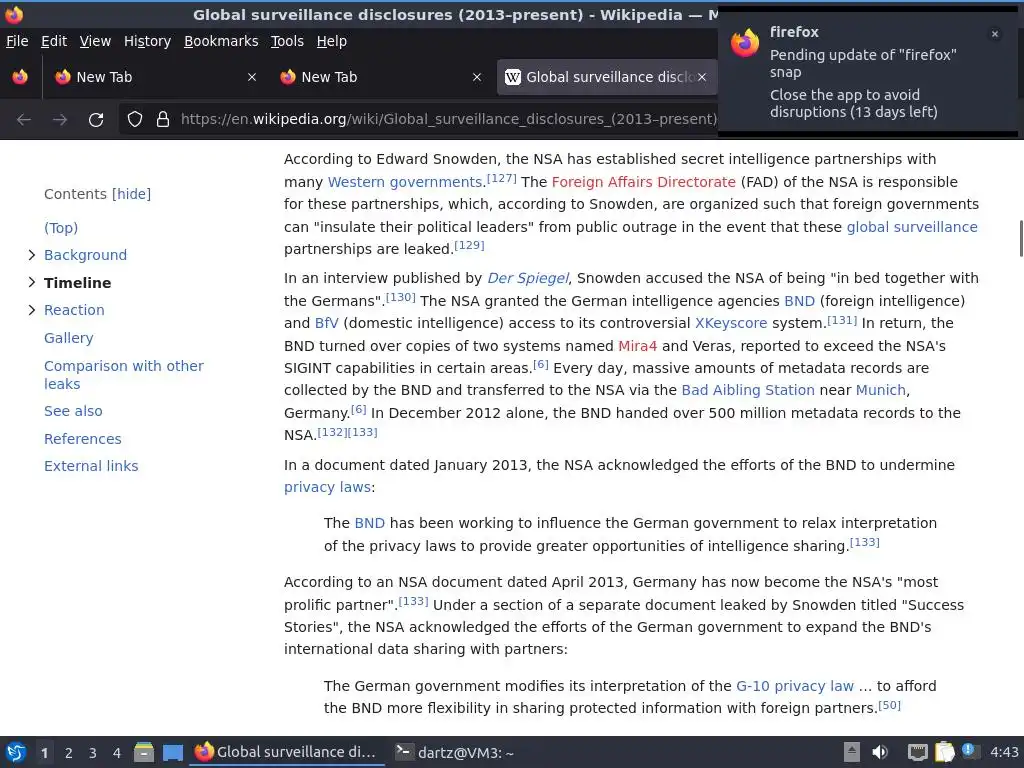Open citation [50] footnote

pos(889,705)
